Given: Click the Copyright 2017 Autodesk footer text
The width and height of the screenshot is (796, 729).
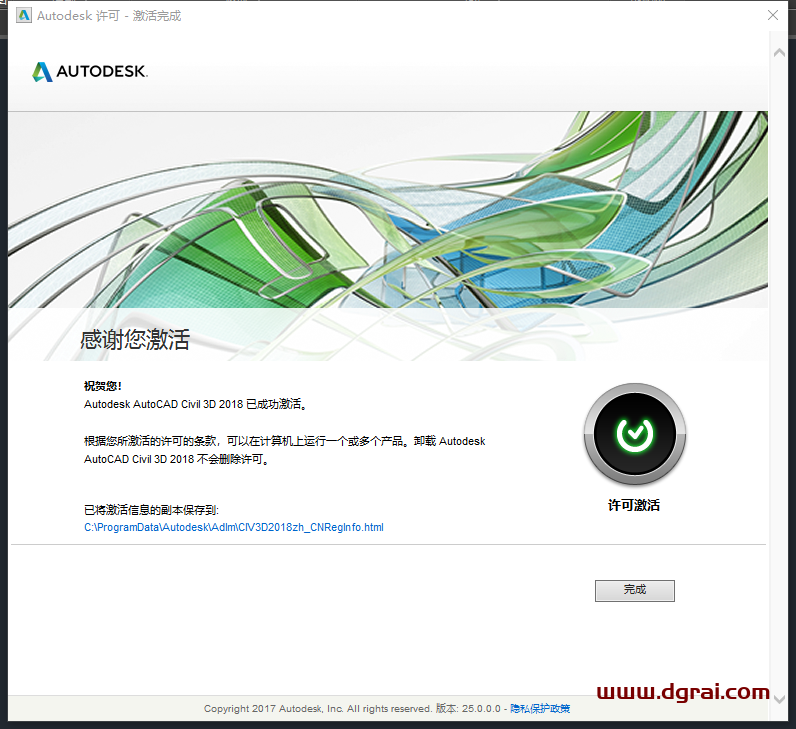Looking at the screenshot, I should coord(317,708).
